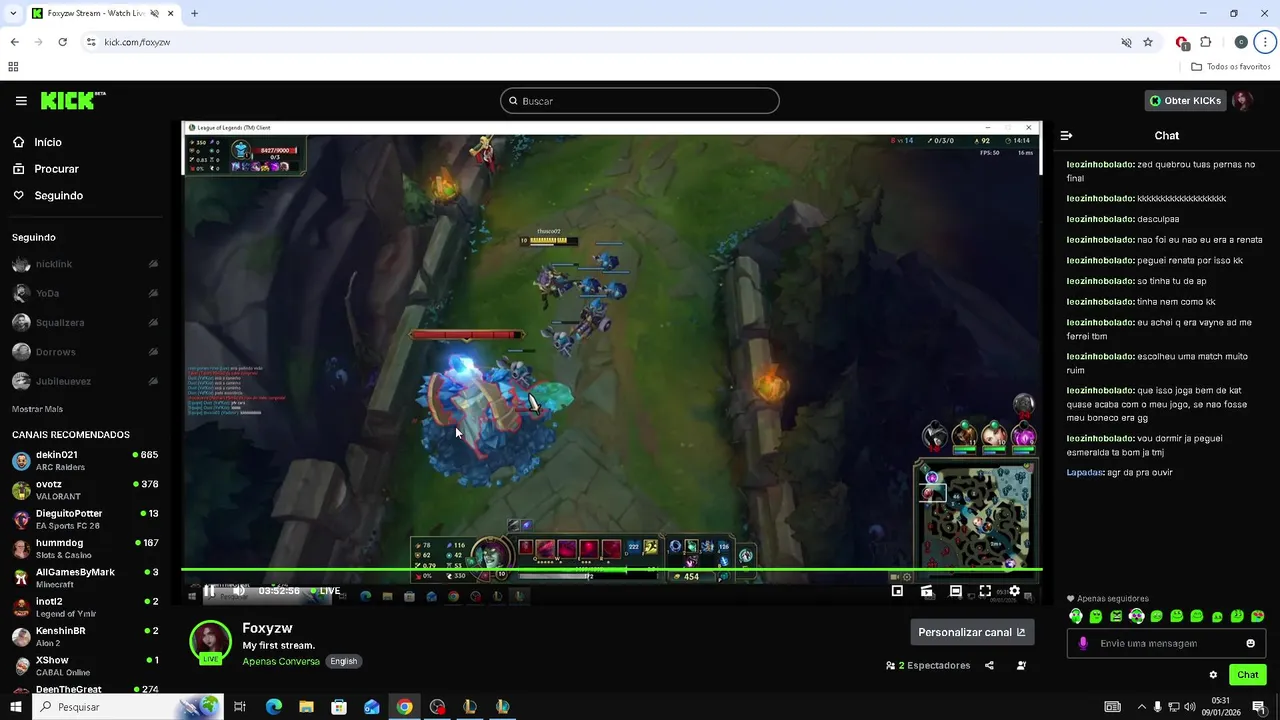Viewport: 1280px width, 720px height.
Task: Open a new browser tab
Action: coord(194,13)
